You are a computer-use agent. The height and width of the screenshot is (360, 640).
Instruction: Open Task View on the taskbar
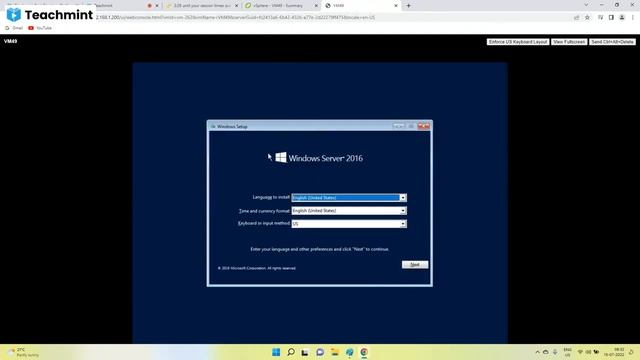[305, 352]
